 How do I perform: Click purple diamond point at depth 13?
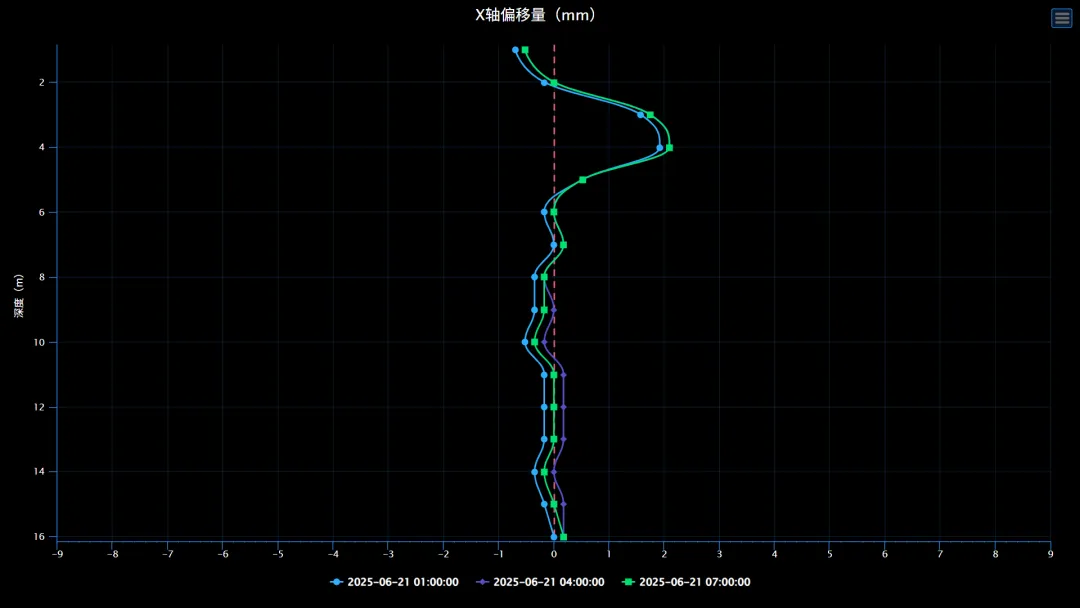pyautogui.click(x=564, y=439)
